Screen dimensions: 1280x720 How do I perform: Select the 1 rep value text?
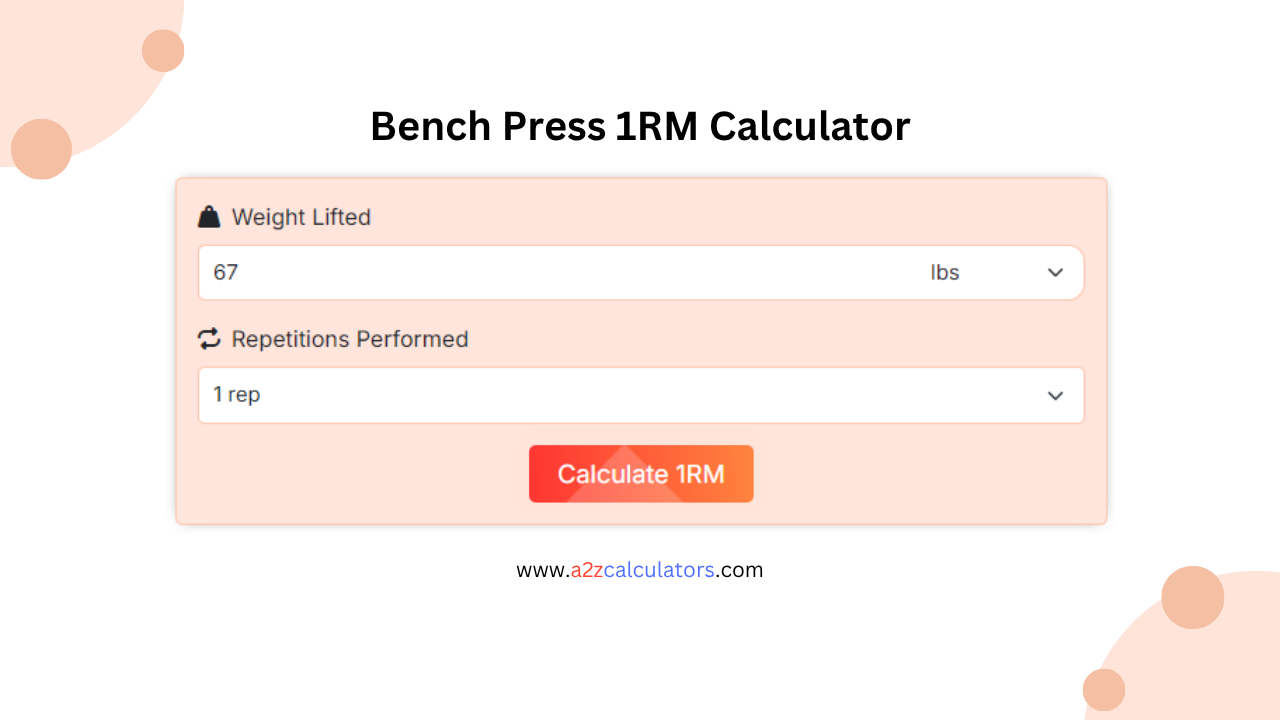coord(240,395)
